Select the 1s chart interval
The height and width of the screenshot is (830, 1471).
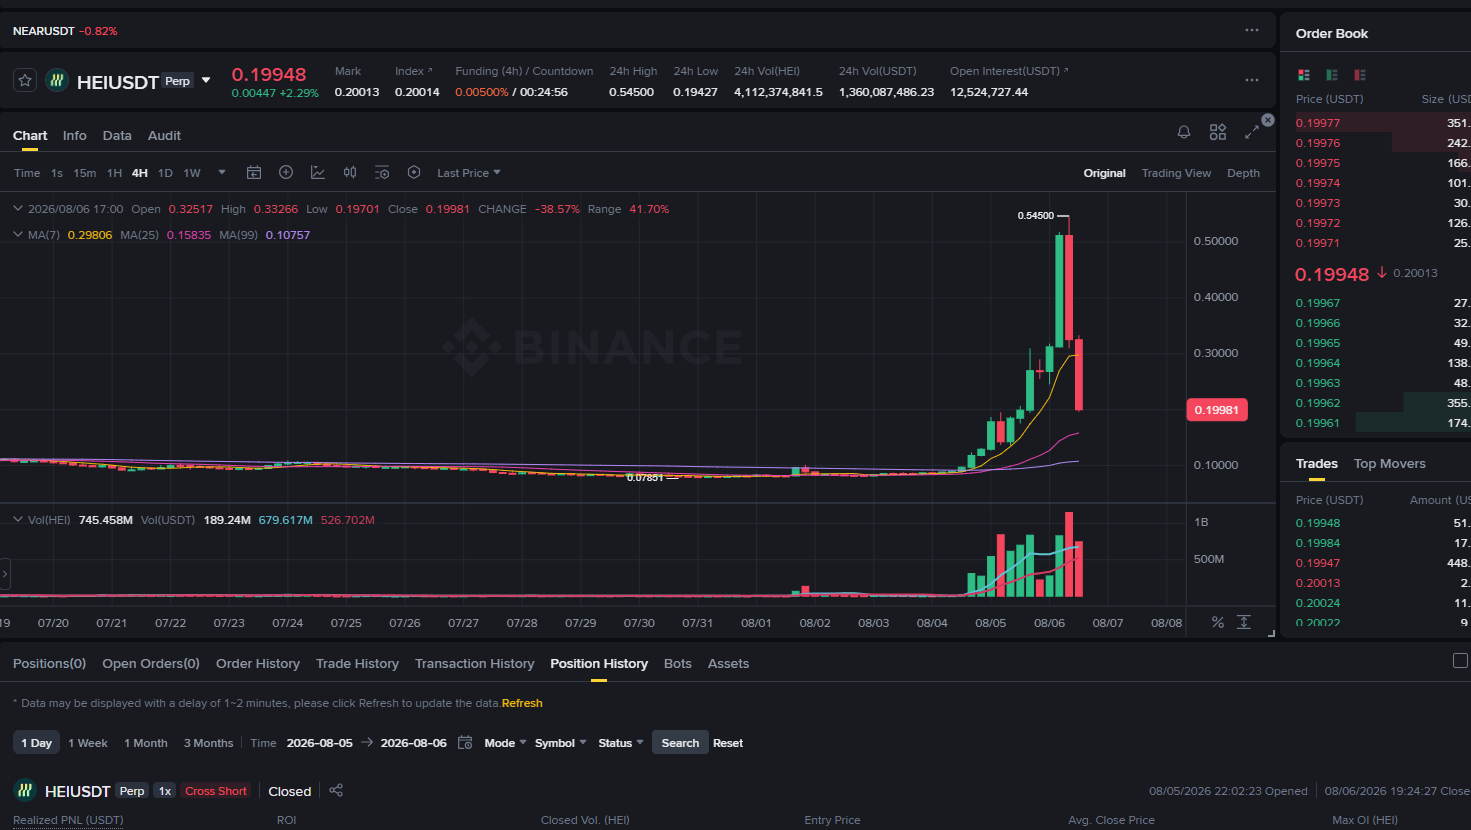coord(57,173)
